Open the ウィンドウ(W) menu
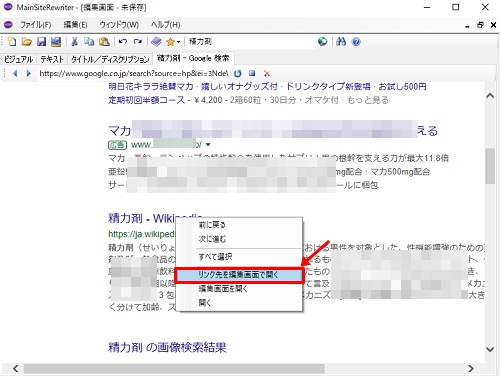Image resolution: width=500 pixels, height=376 pixels. (119, 25)
